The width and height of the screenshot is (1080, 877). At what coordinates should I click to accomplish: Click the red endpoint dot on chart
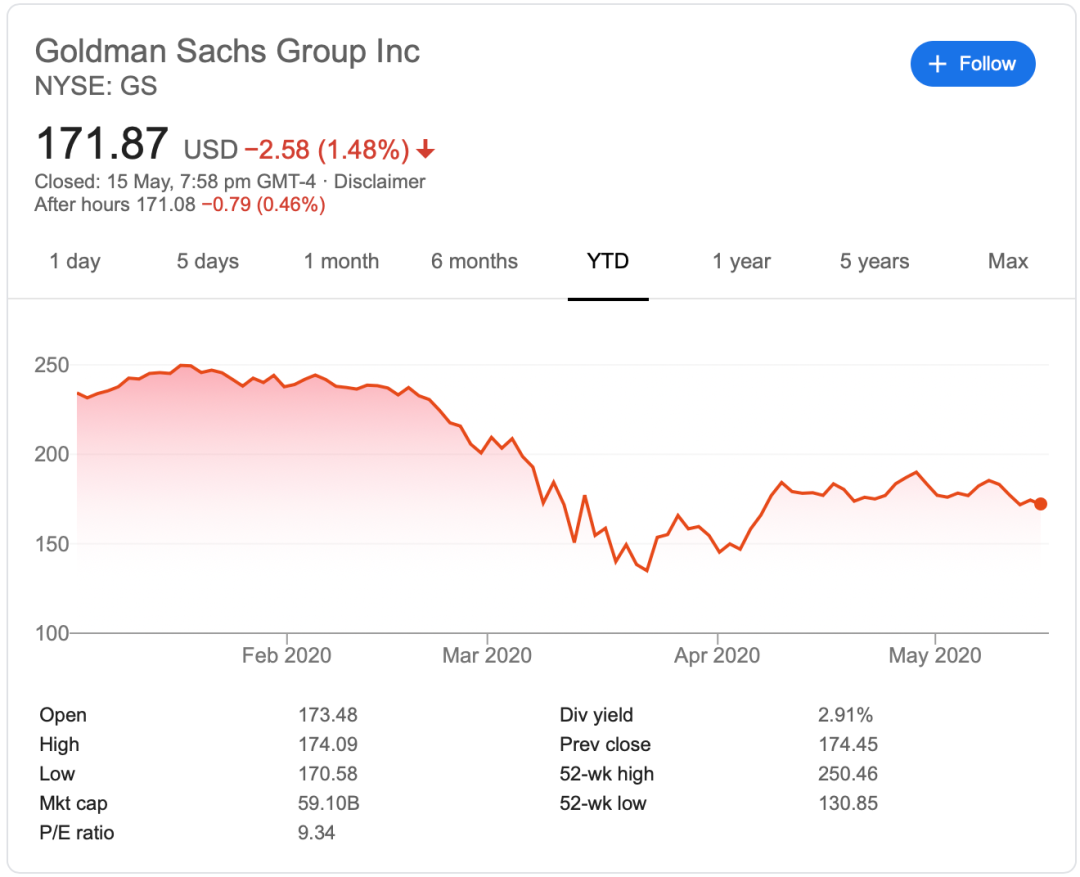1041,504
